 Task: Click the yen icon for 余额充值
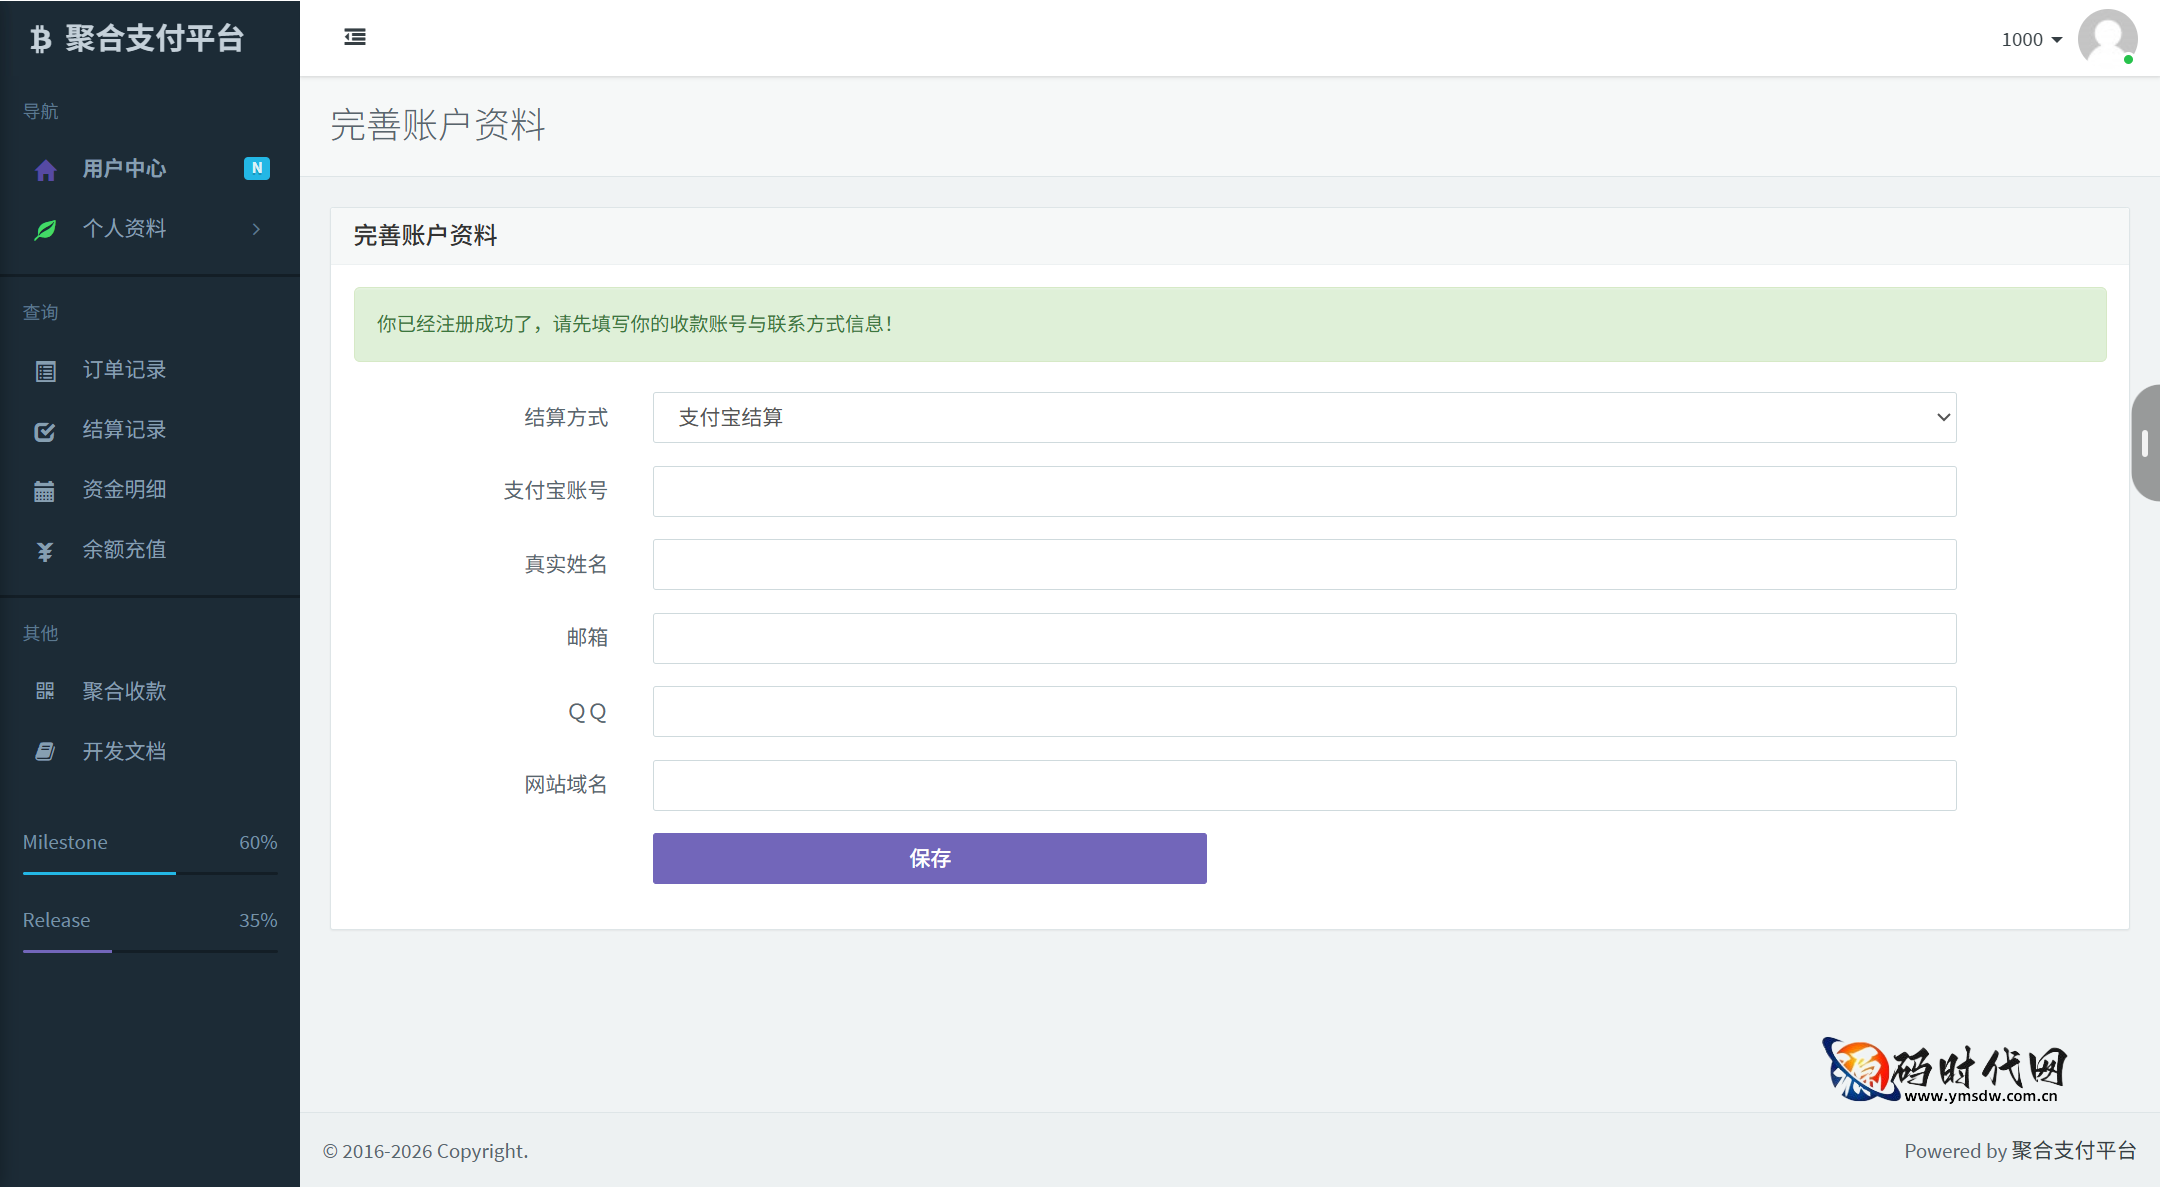(x=45, y=551)
